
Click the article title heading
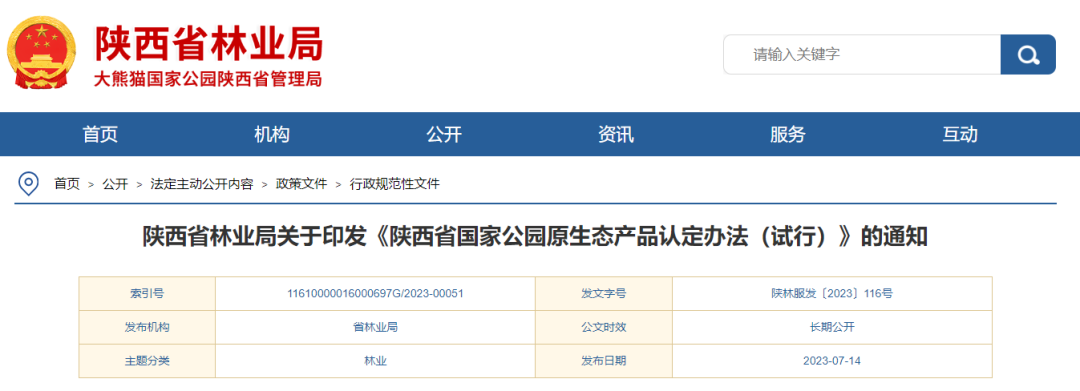tap(535, 236)
